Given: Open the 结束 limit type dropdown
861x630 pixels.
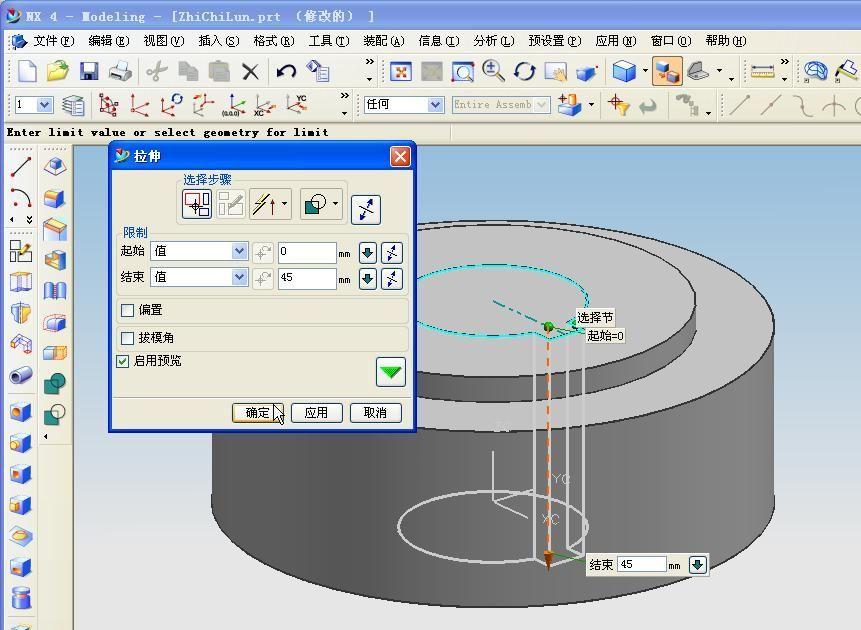Looking at the screenshot, I should pos(239,277).
